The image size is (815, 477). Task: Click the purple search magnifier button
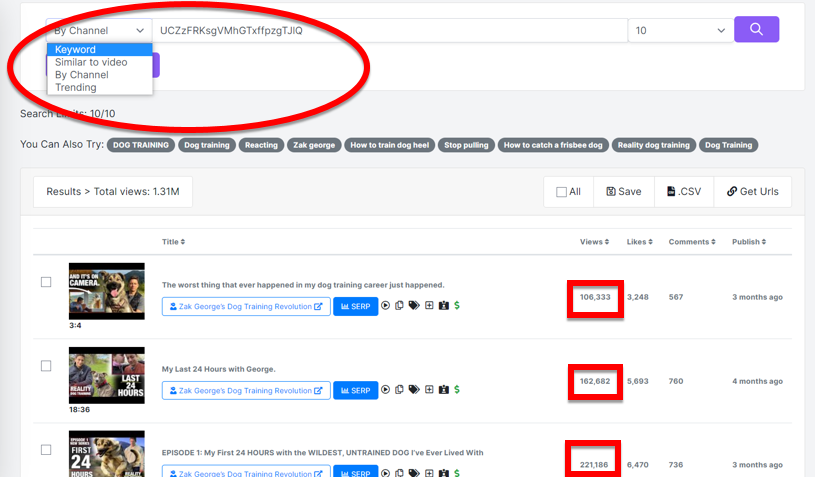(756, 30)
